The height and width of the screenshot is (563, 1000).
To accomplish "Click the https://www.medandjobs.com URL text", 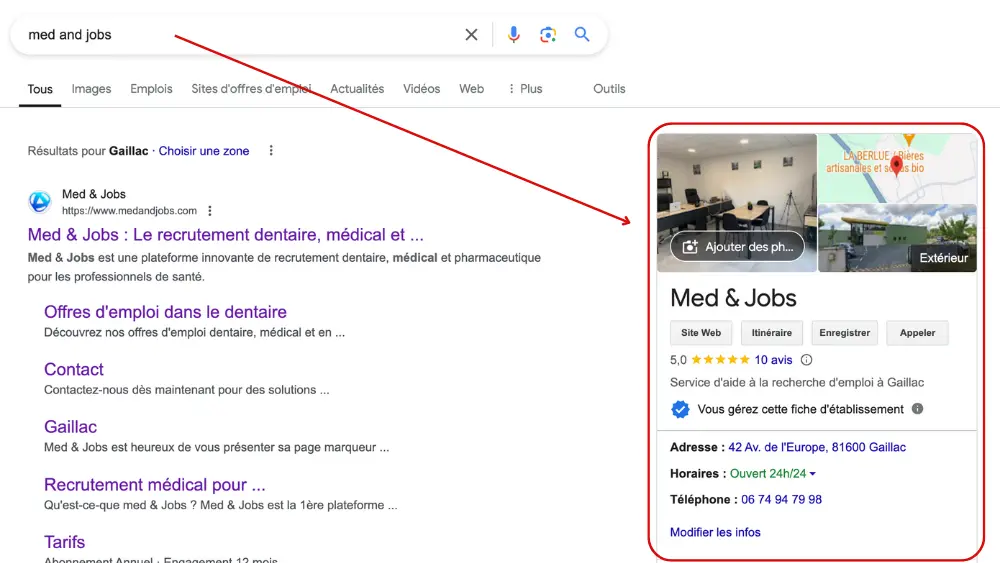I will 129,210.
